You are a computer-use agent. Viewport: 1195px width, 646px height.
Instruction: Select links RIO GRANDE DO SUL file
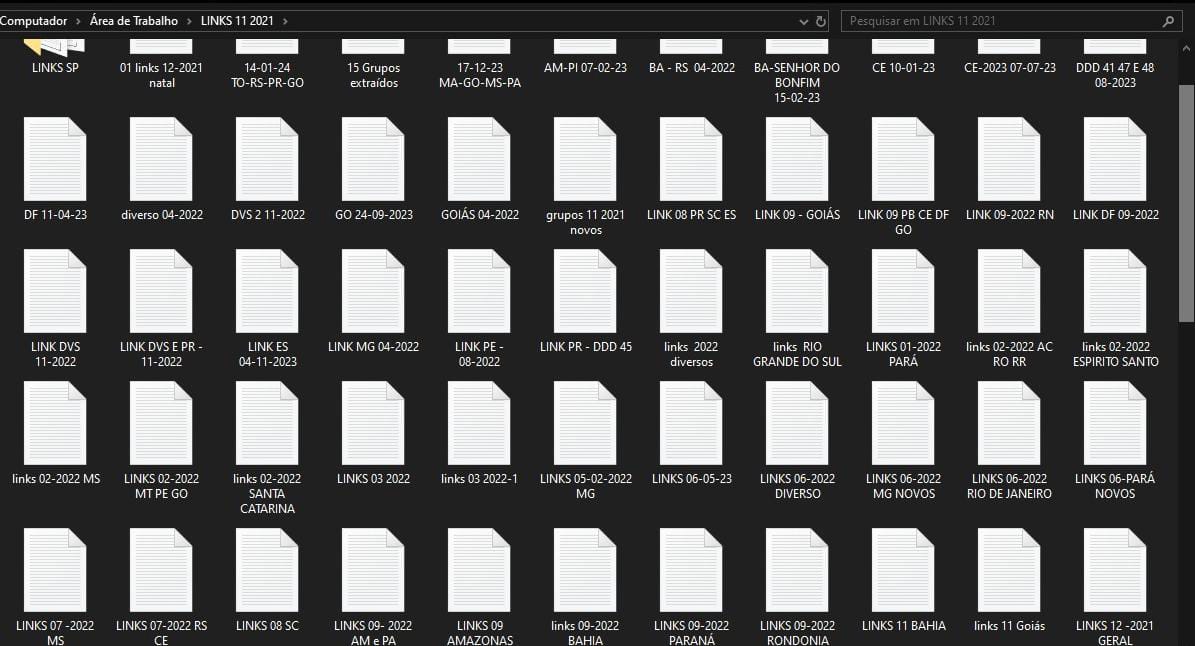[797, 291]
